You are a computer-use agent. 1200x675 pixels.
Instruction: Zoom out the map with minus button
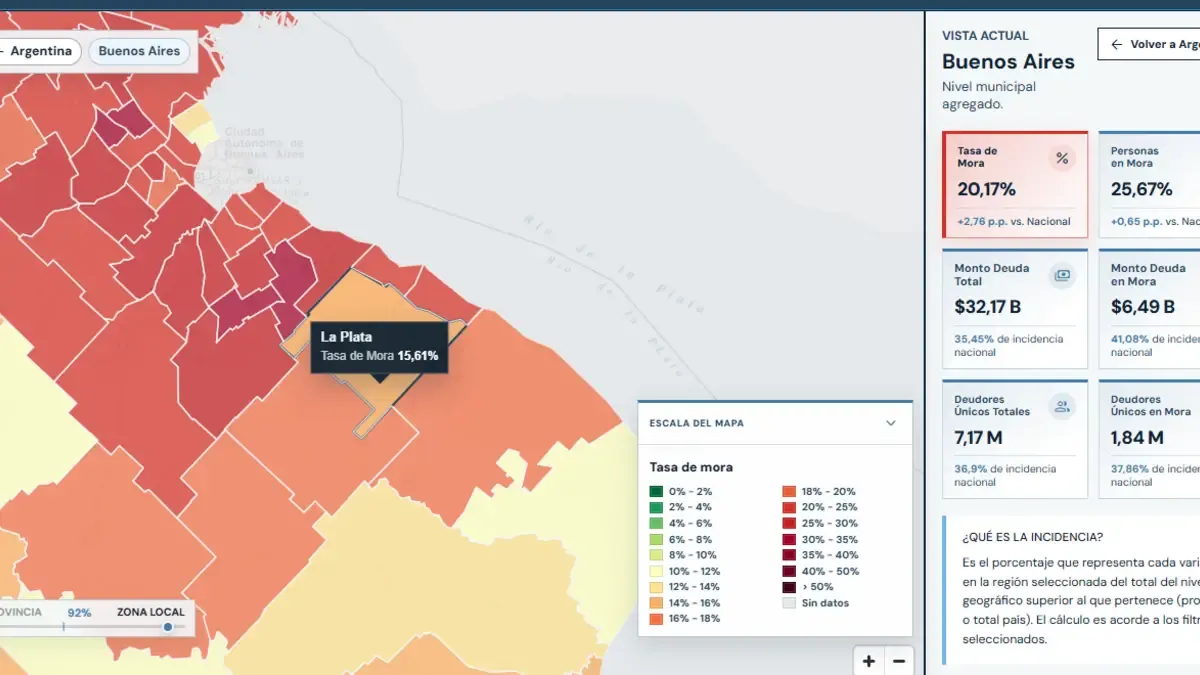898,661
